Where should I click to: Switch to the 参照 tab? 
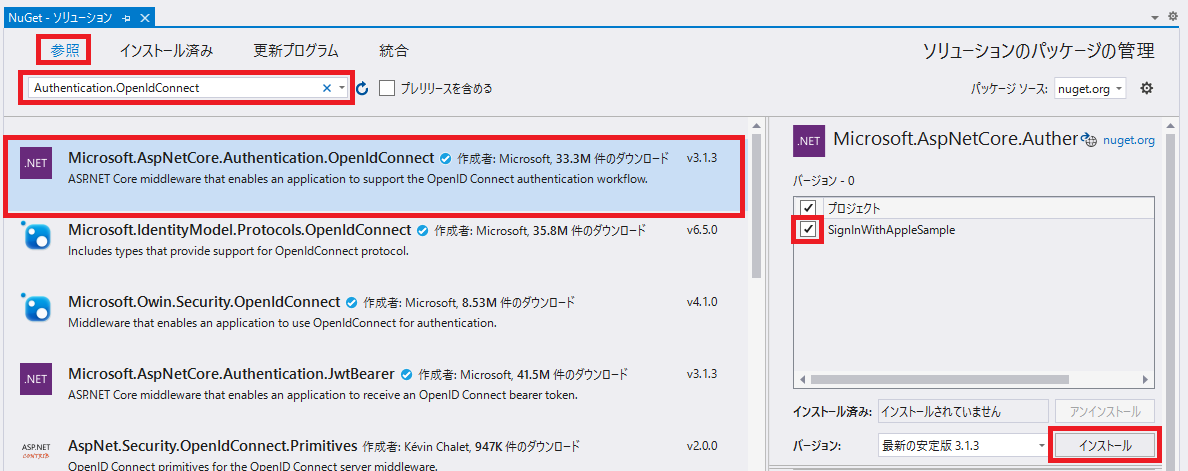(x=65, y=51)
